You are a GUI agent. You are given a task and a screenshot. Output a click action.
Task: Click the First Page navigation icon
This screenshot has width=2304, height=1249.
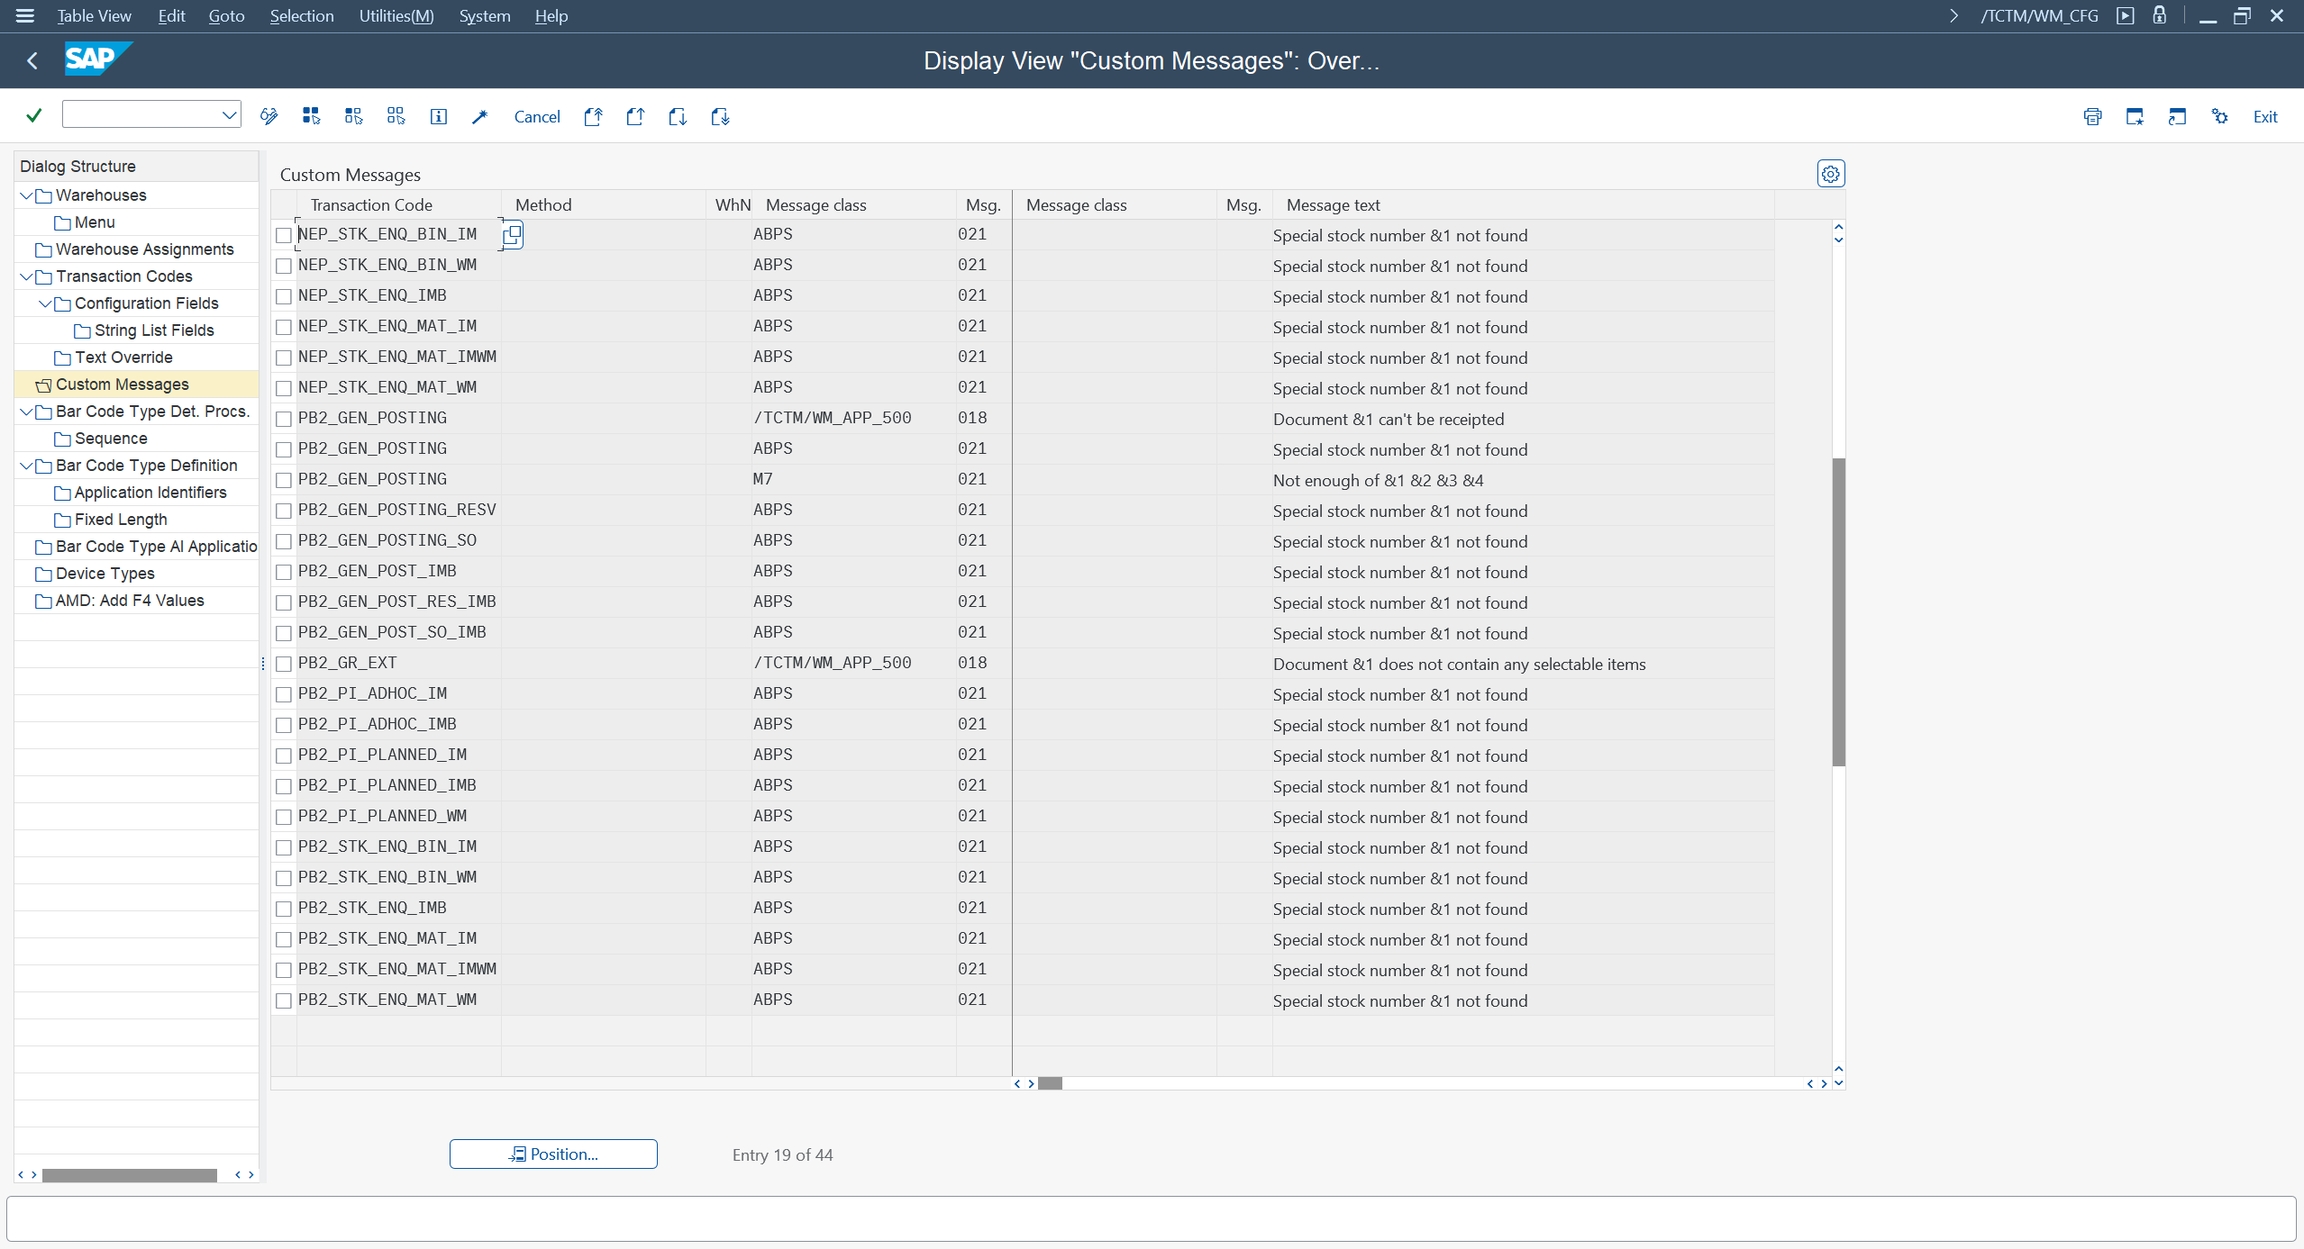(x=593, y=116)
